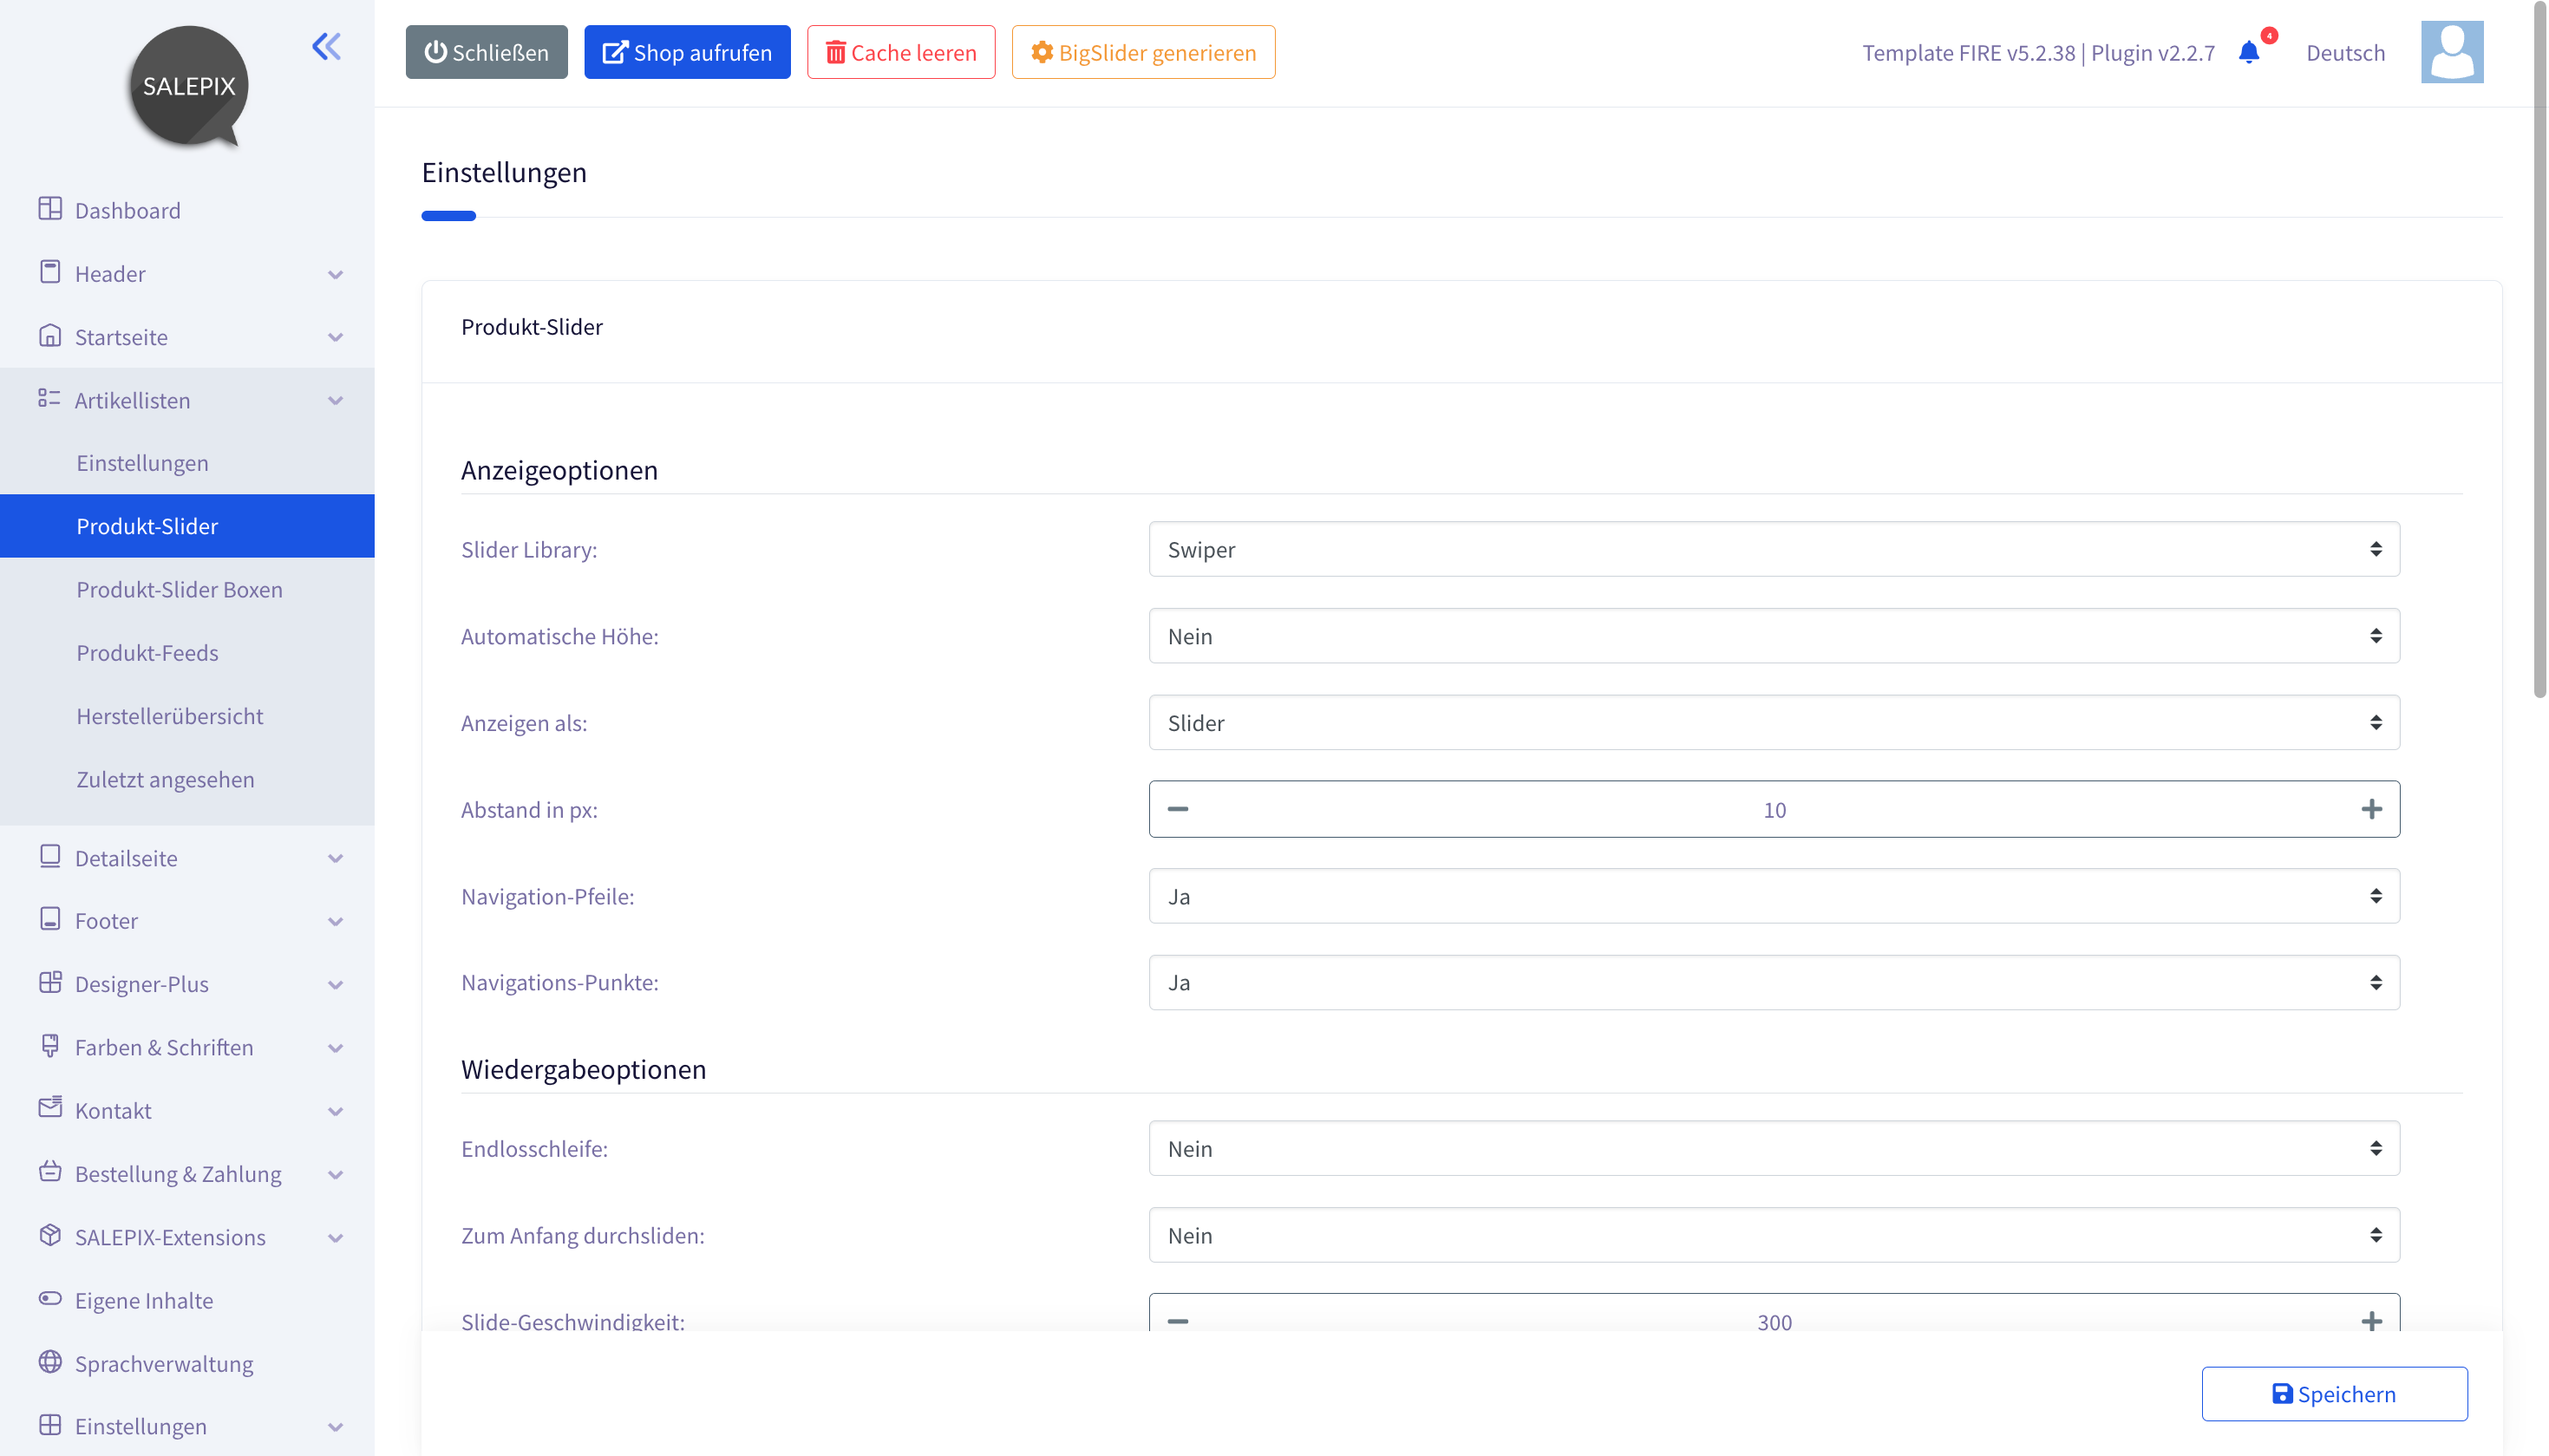Click the SALEPIX logo
Image resolution: width=2549 pixels, height=1456 pixels.
pos(189,87)
